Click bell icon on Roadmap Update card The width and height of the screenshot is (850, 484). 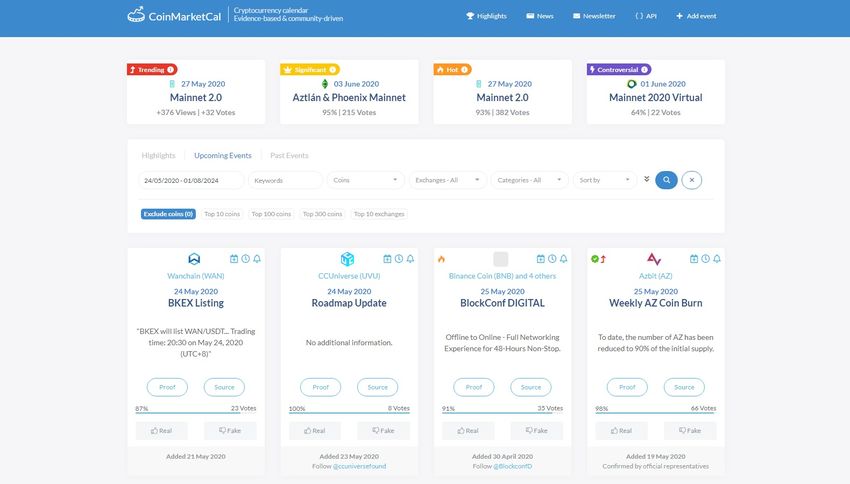pos(410,259)
